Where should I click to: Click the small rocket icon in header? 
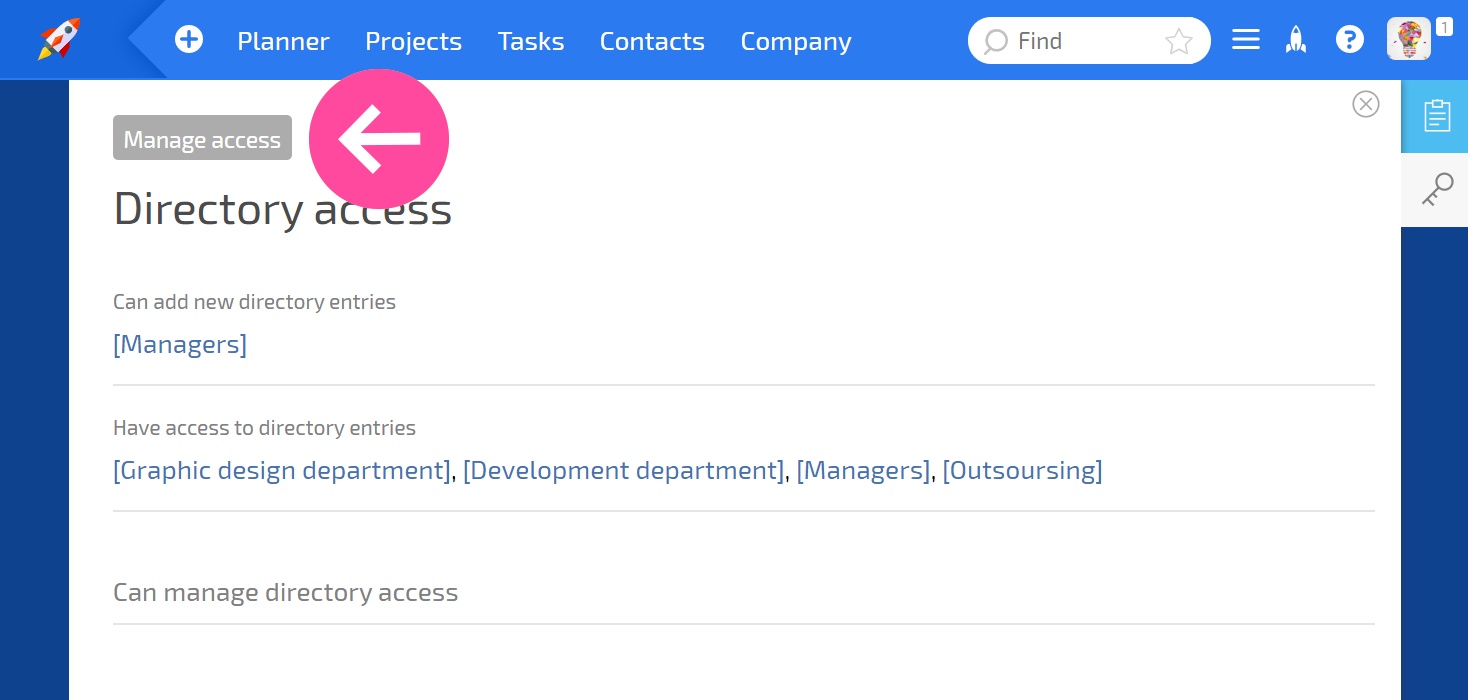1296,40
